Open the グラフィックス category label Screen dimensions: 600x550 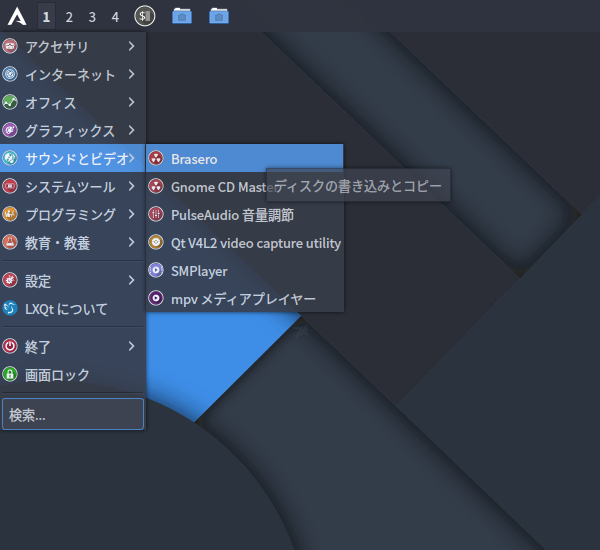pyautogui.click(x=70, y=131)
